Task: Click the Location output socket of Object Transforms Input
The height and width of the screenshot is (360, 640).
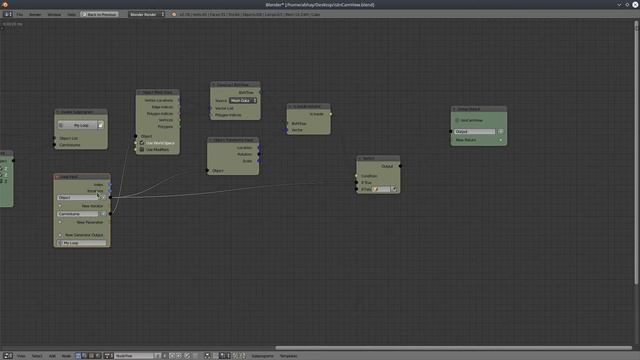Action: click(x=259, y=148)
